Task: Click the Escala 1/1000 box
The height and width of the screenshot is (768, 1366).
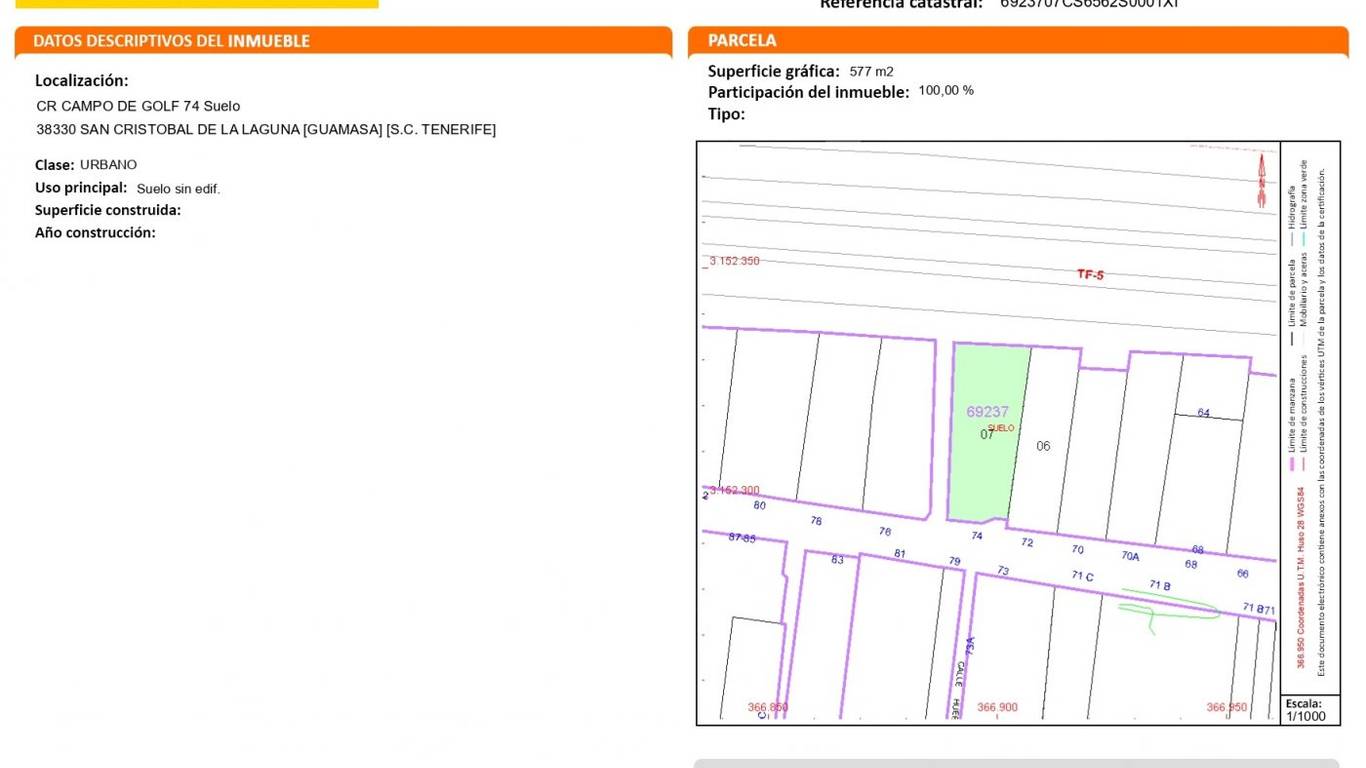Action: [1310, 710]
